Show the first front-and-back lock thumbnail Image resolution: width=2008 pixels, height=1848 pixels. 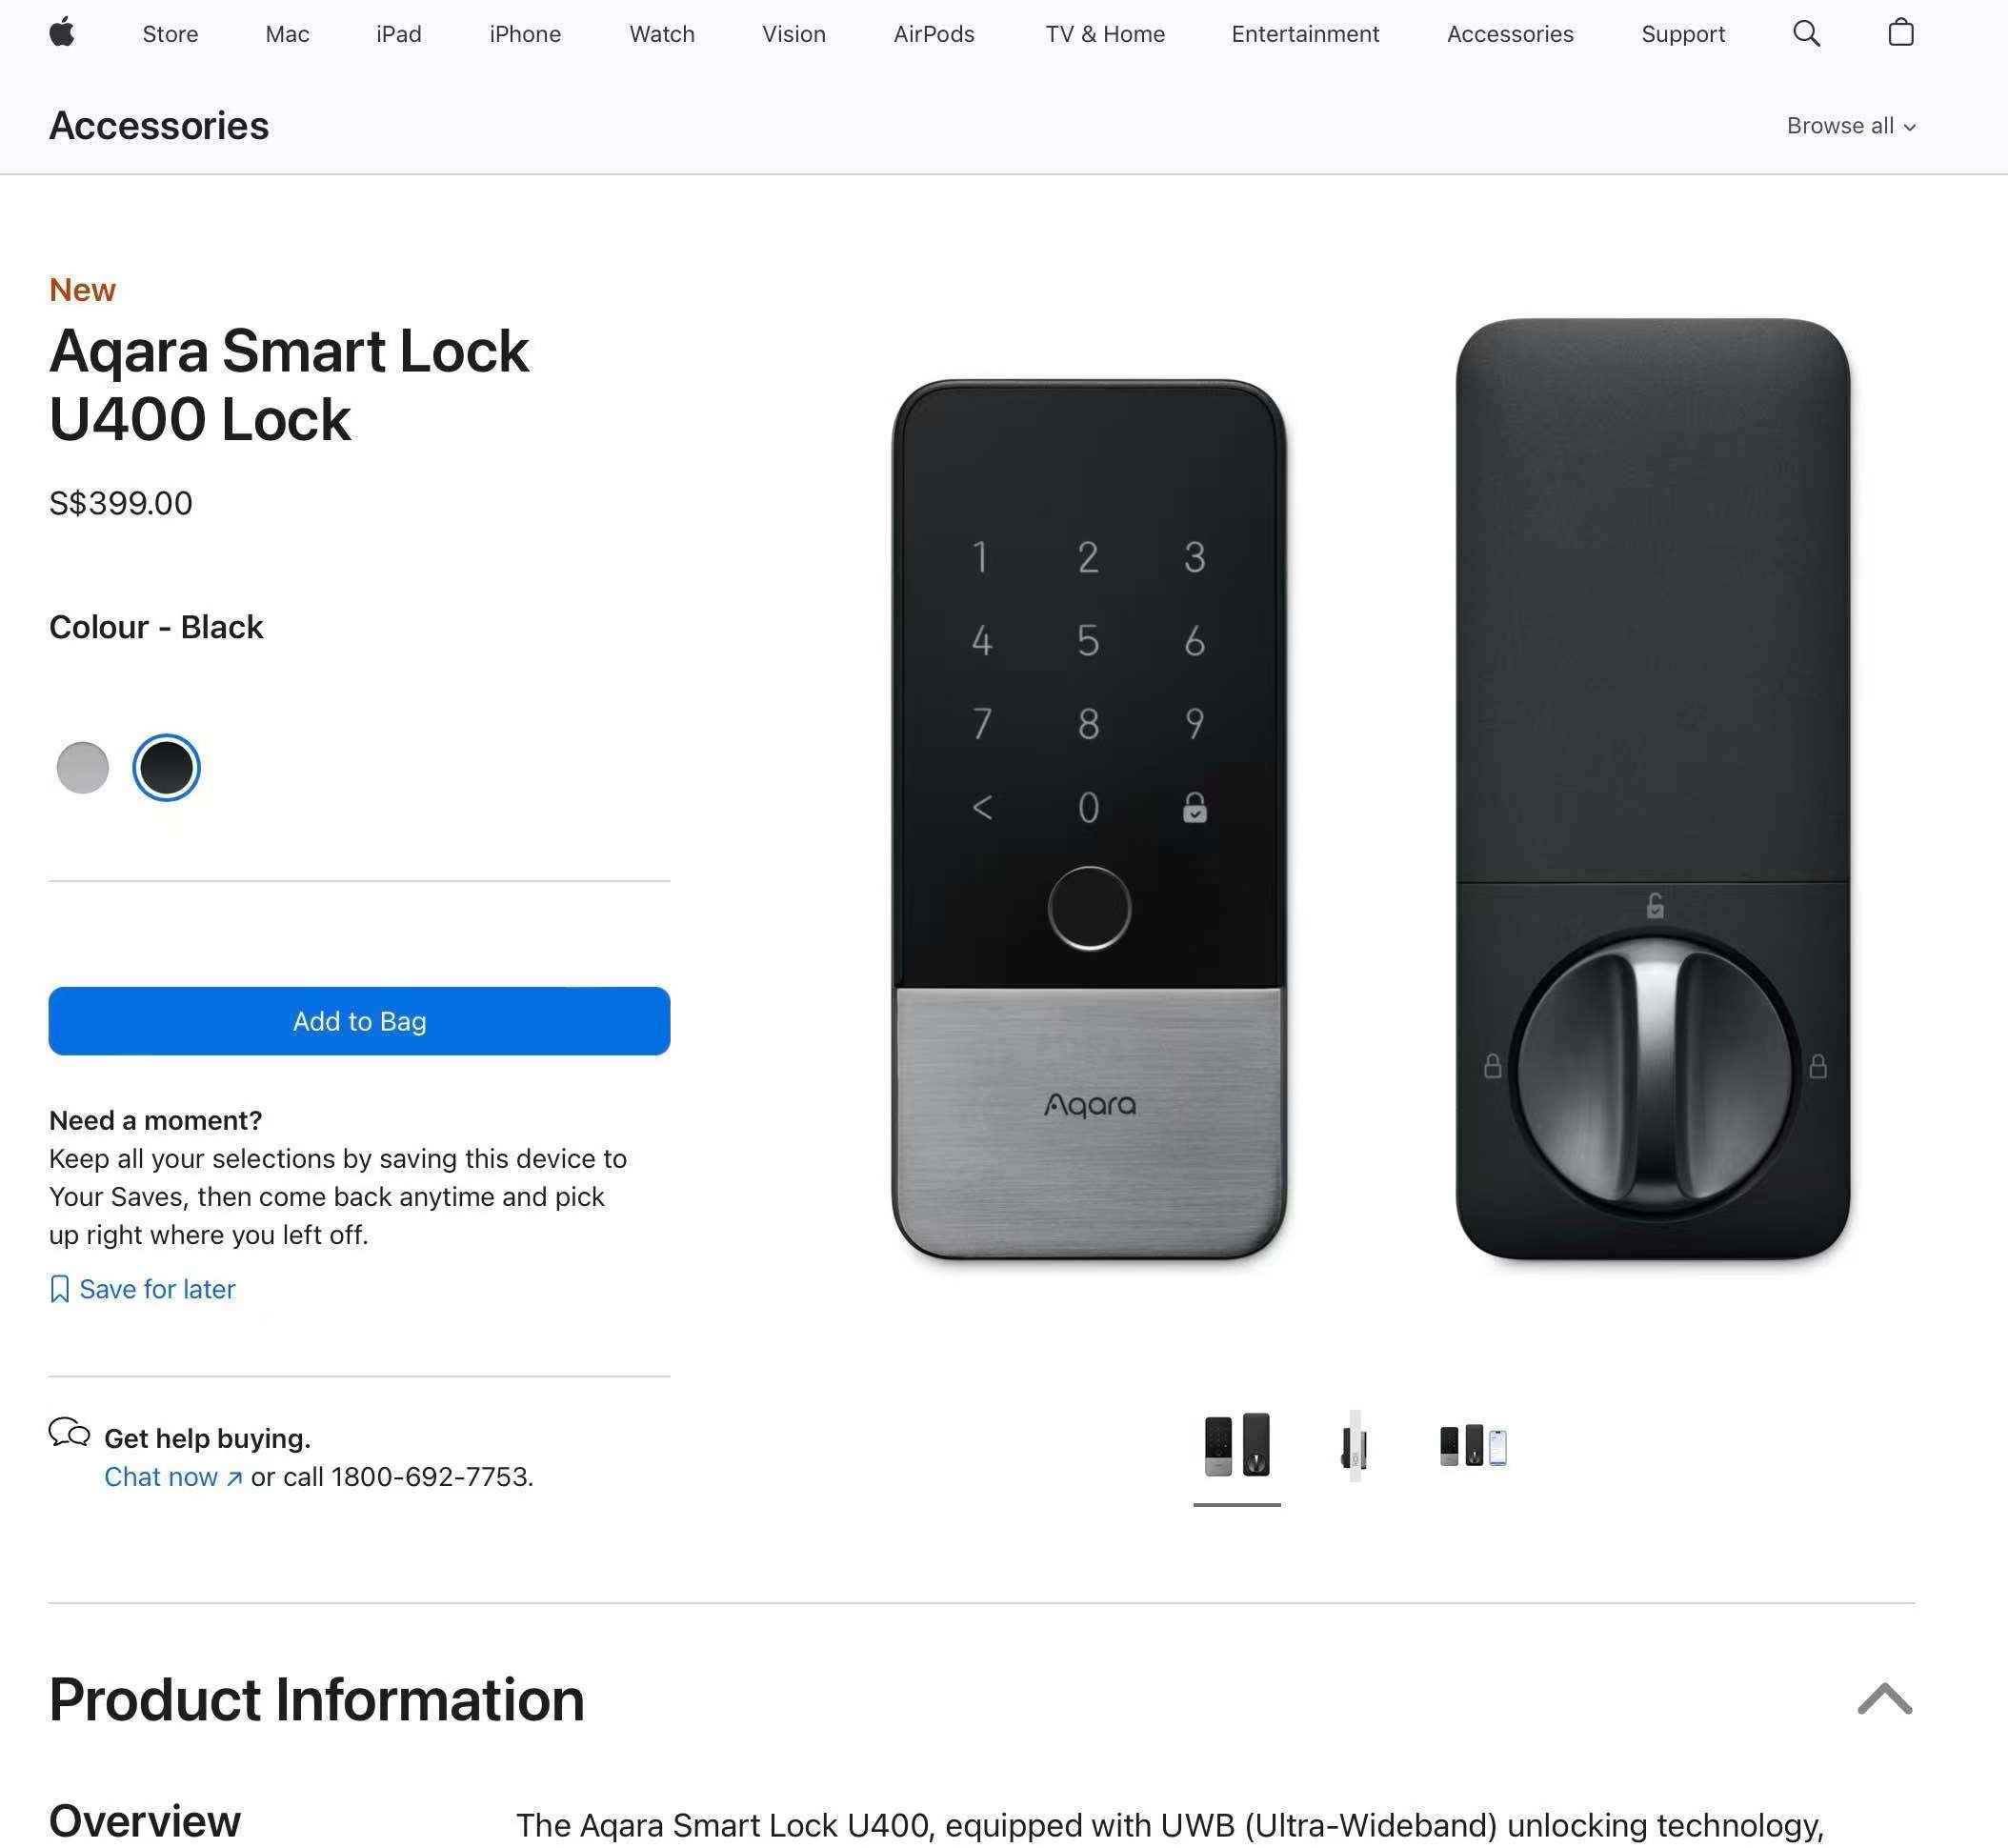pyautogui.click(x=1236, y=1445)
